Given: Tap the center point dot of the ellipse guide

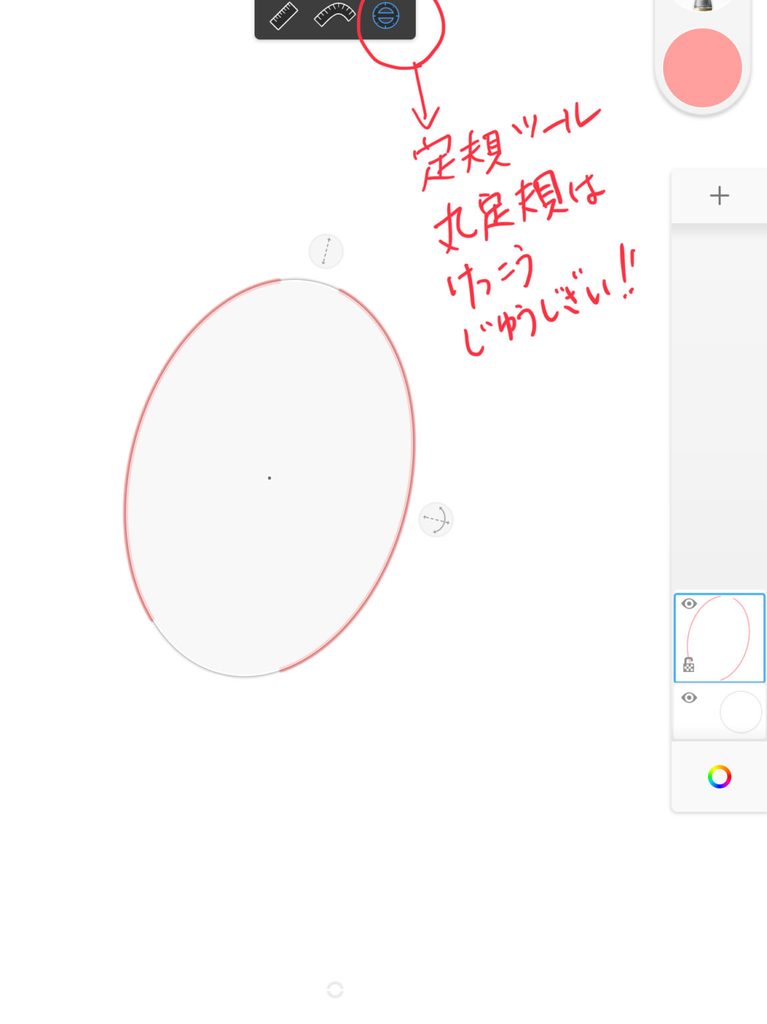Looking at the screenshot, I should pyautogui.click(x=269, y=478).
